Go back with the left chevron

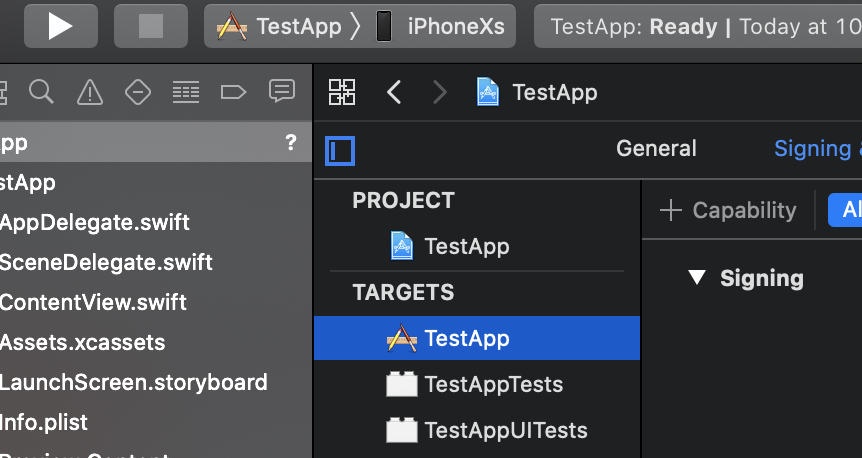coord(394,93)
